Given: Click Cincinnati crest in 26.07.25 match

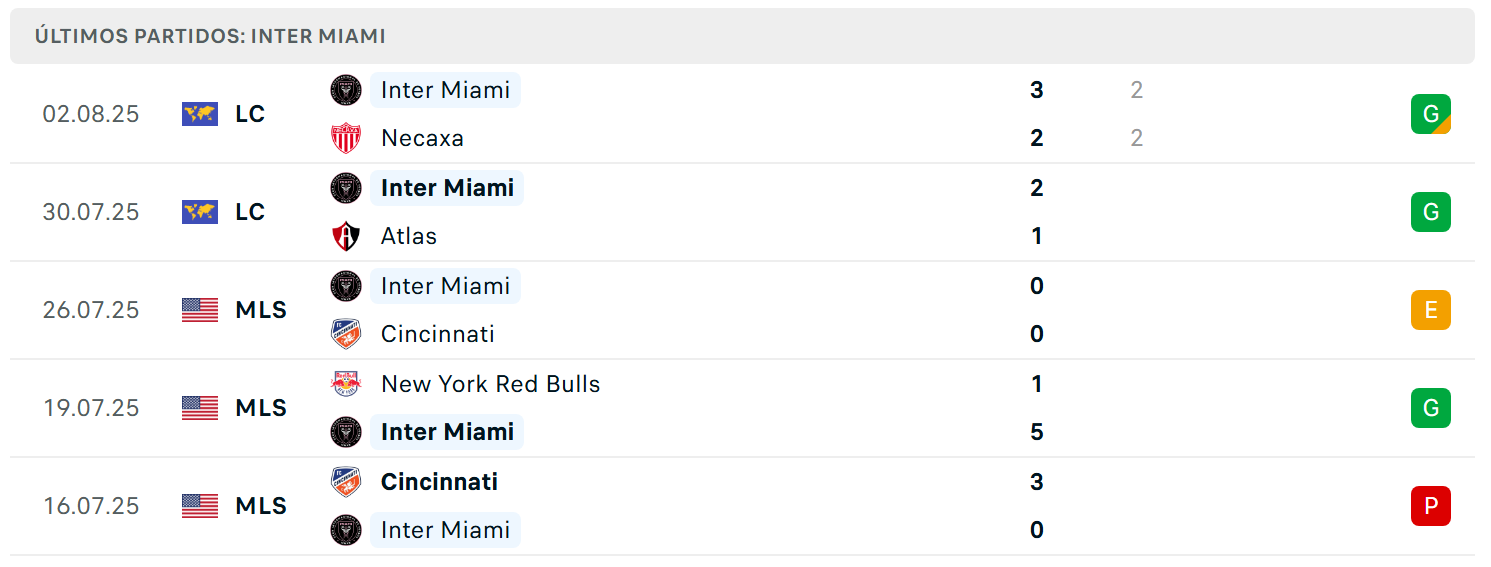Looking at the screenshot, I should pyautogui.click(x=346, y=334).
